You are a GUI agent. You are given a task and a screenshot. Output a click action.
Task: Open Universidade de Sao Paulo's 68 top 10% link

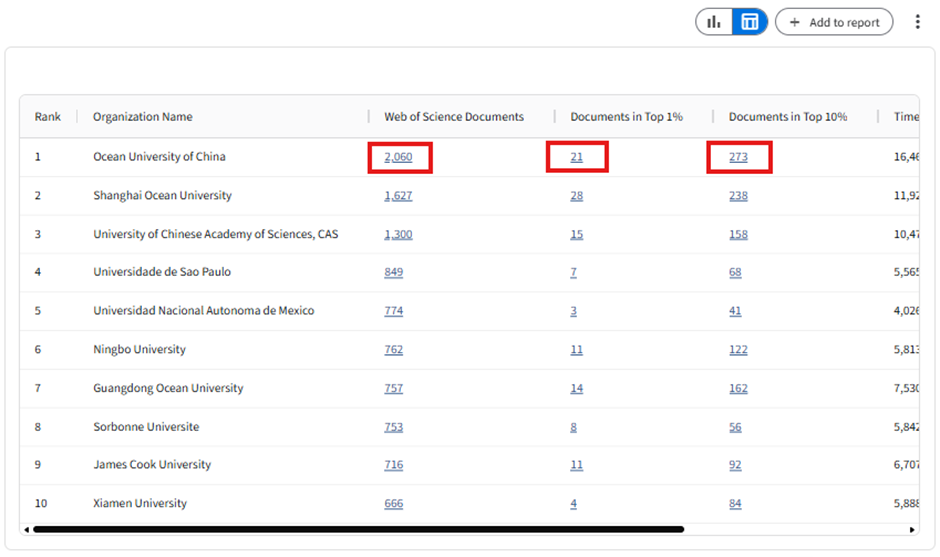tap(735, 272)
